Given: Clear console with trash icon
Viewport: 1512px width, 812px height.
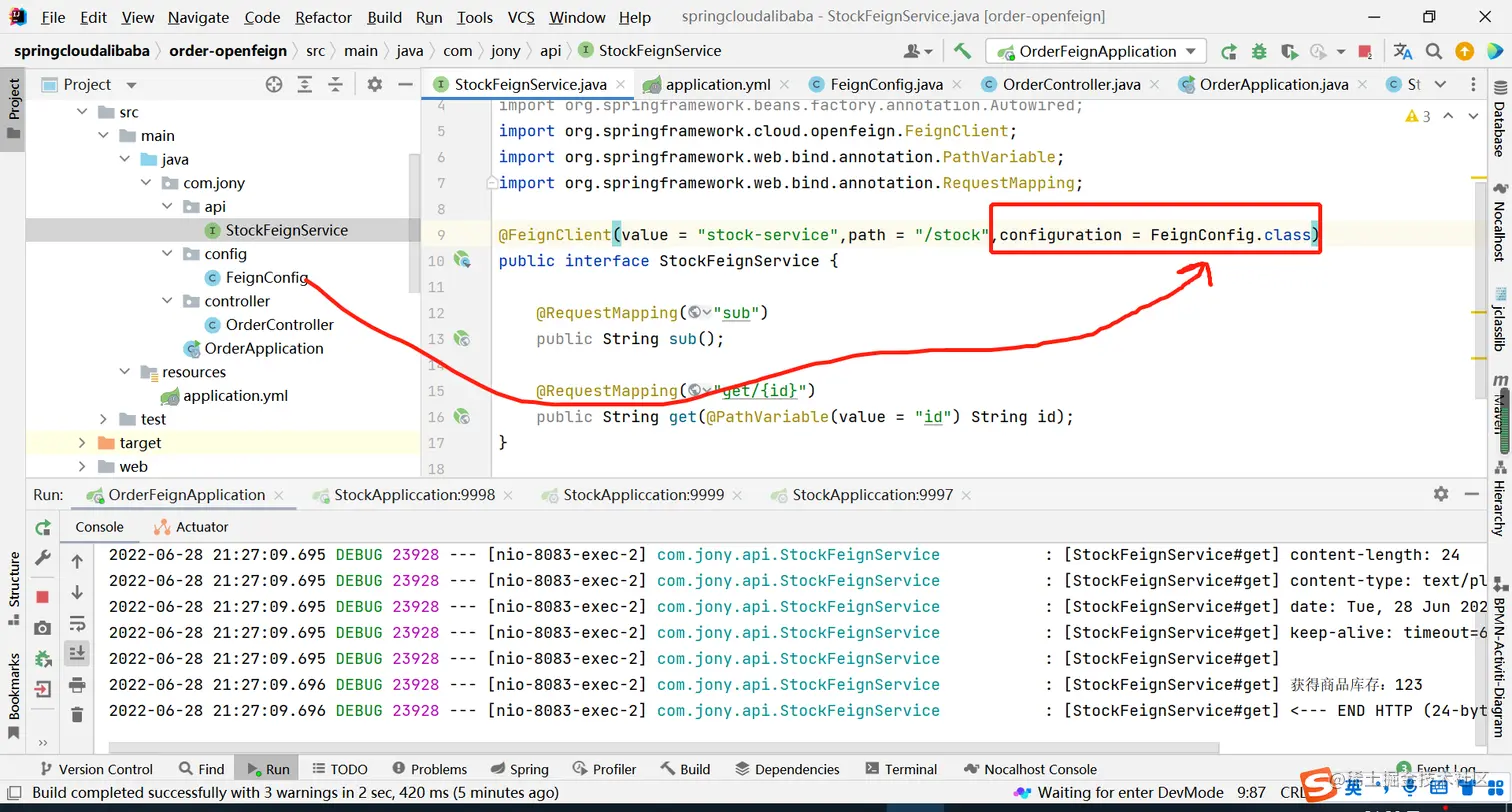Looking at the screenshot, I should [x=77, y=715].
